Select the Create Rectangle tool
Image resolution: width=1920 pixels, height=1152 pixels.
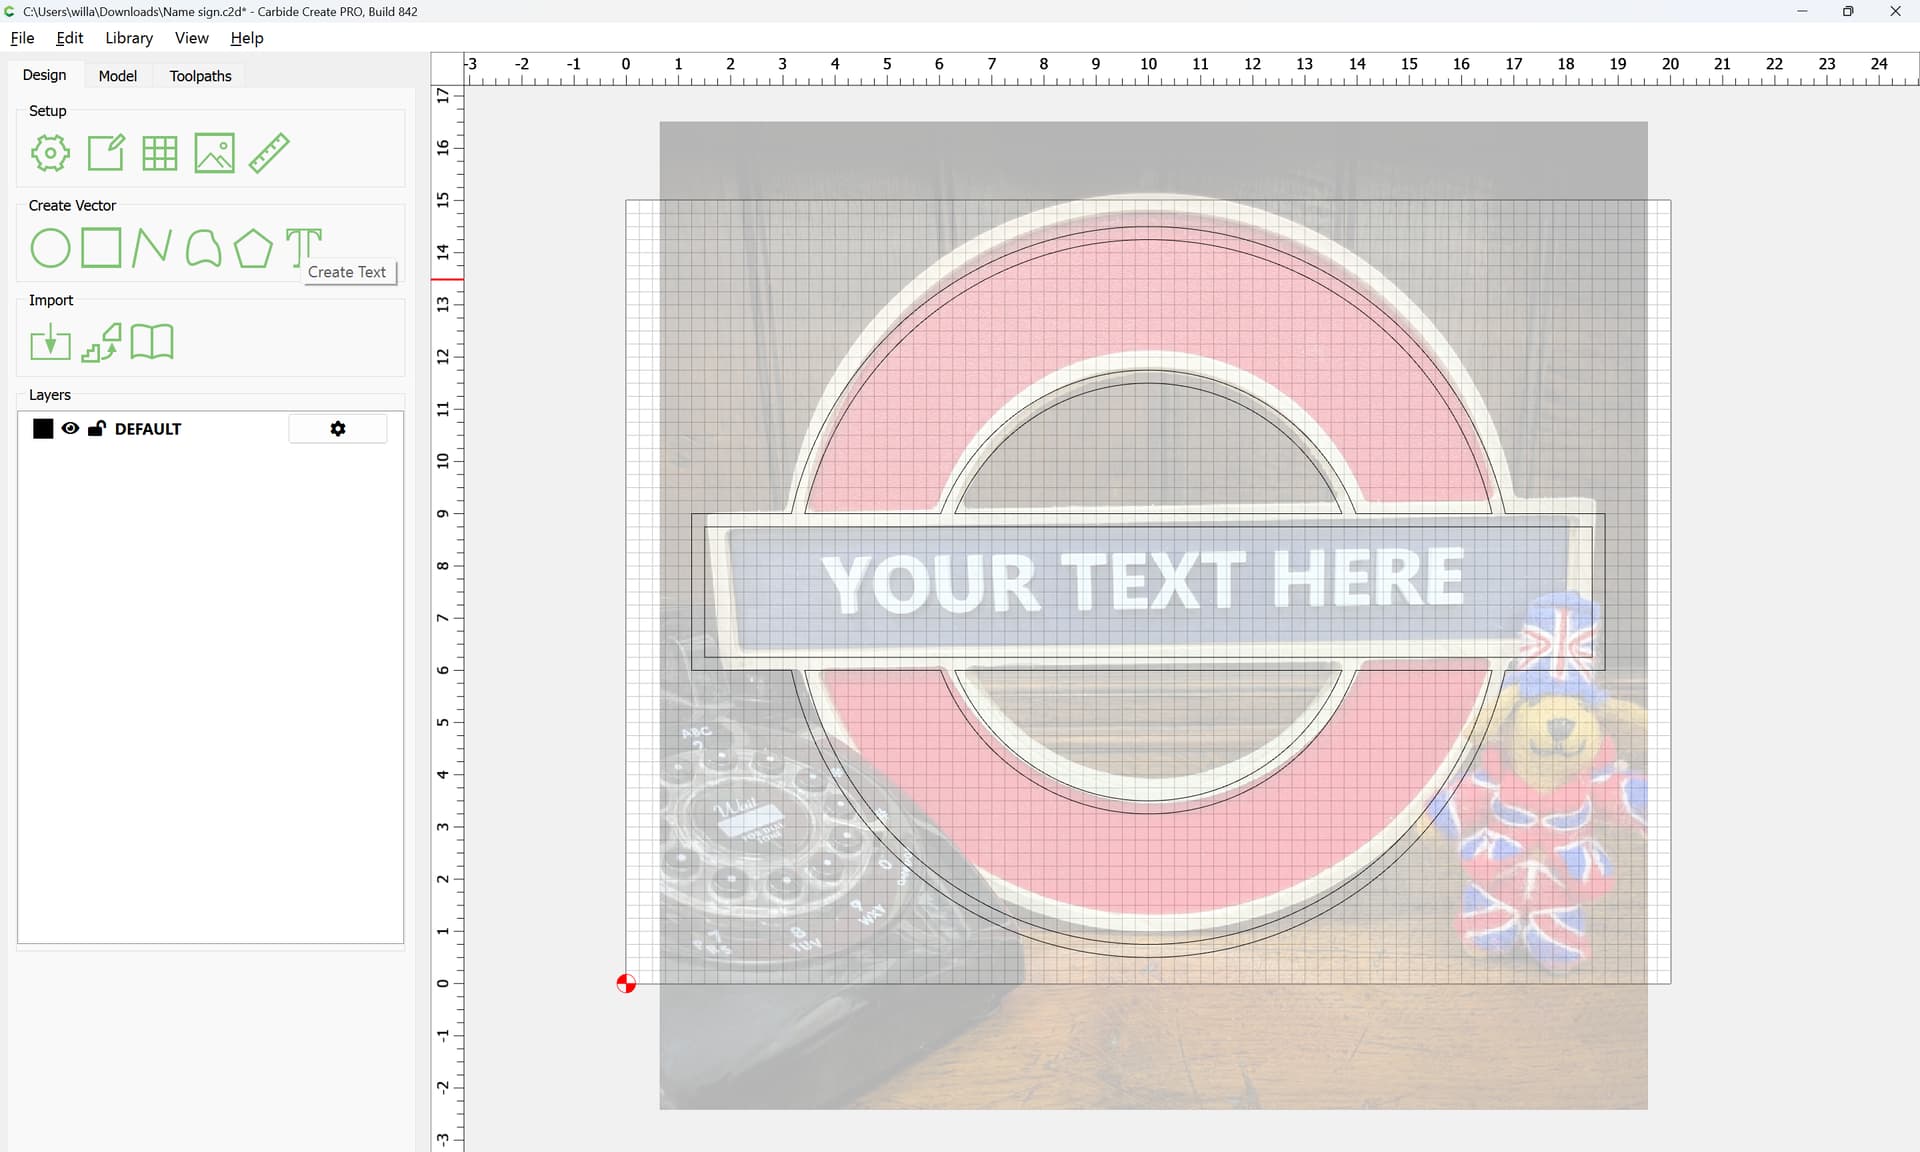[x=101, y=248]
